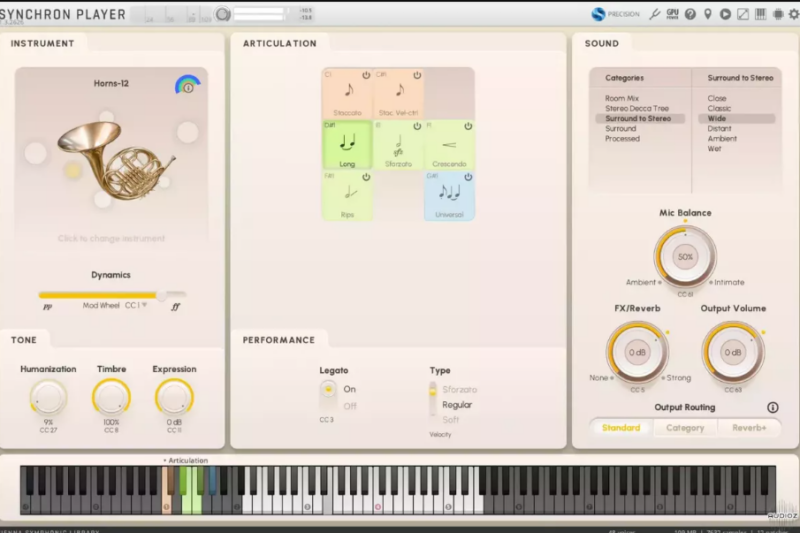
Task: Select the Distant mix preset
Action: (x=719, y=129)
